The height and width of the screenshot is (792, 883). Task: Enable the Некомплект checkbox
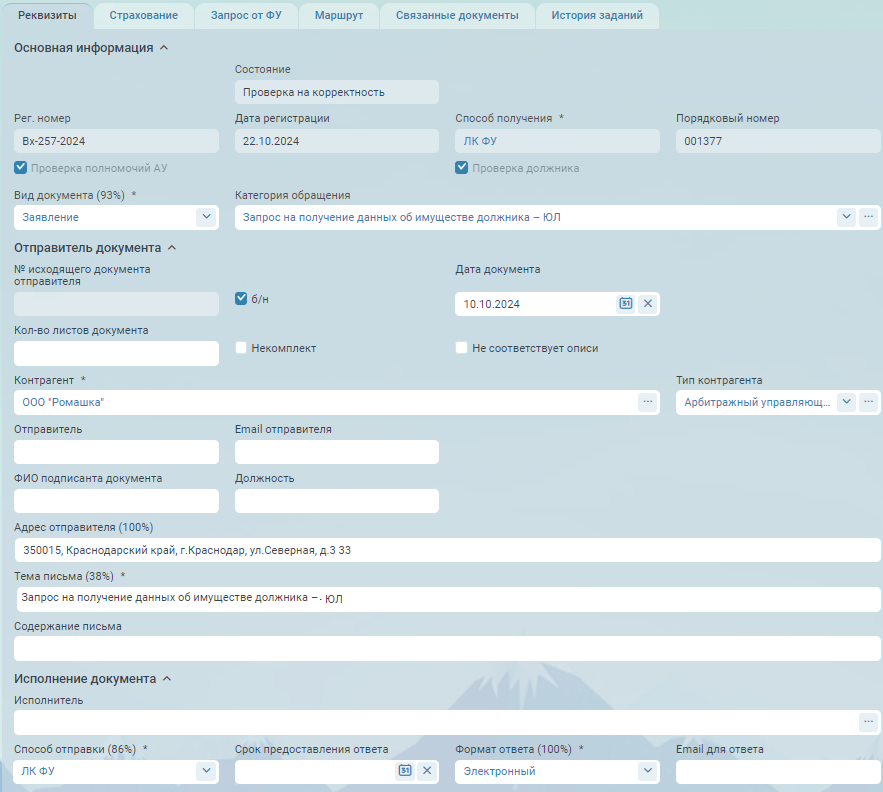click(x=241, y=348)
